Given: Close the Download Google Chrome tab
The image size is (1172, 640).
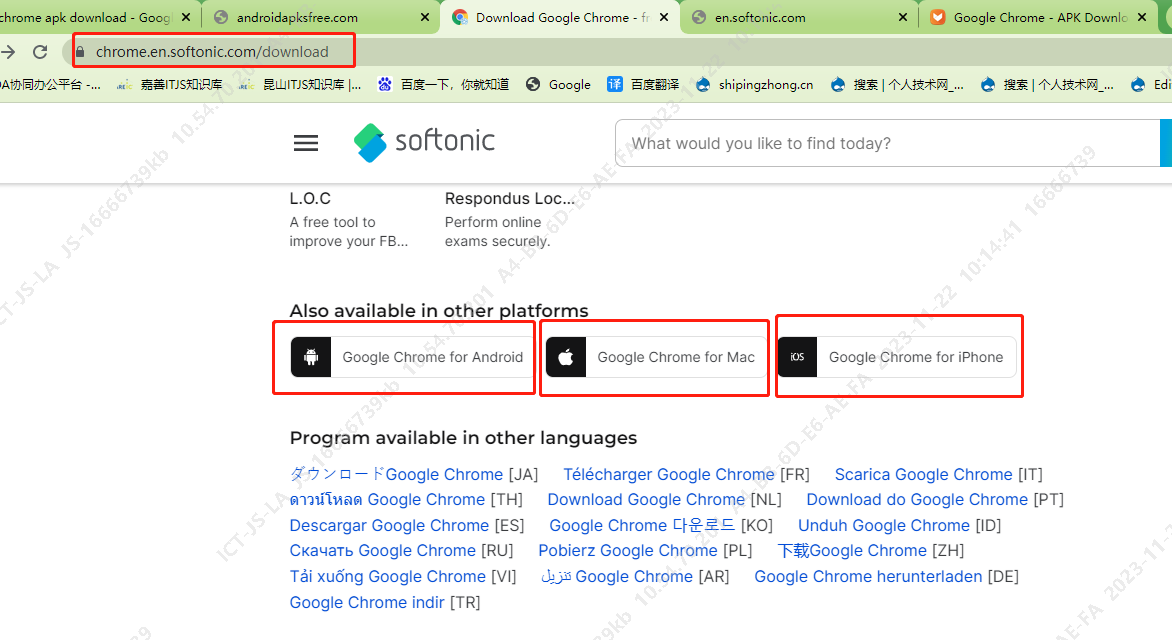Looking at the screenshot, I should pos(664,17).
